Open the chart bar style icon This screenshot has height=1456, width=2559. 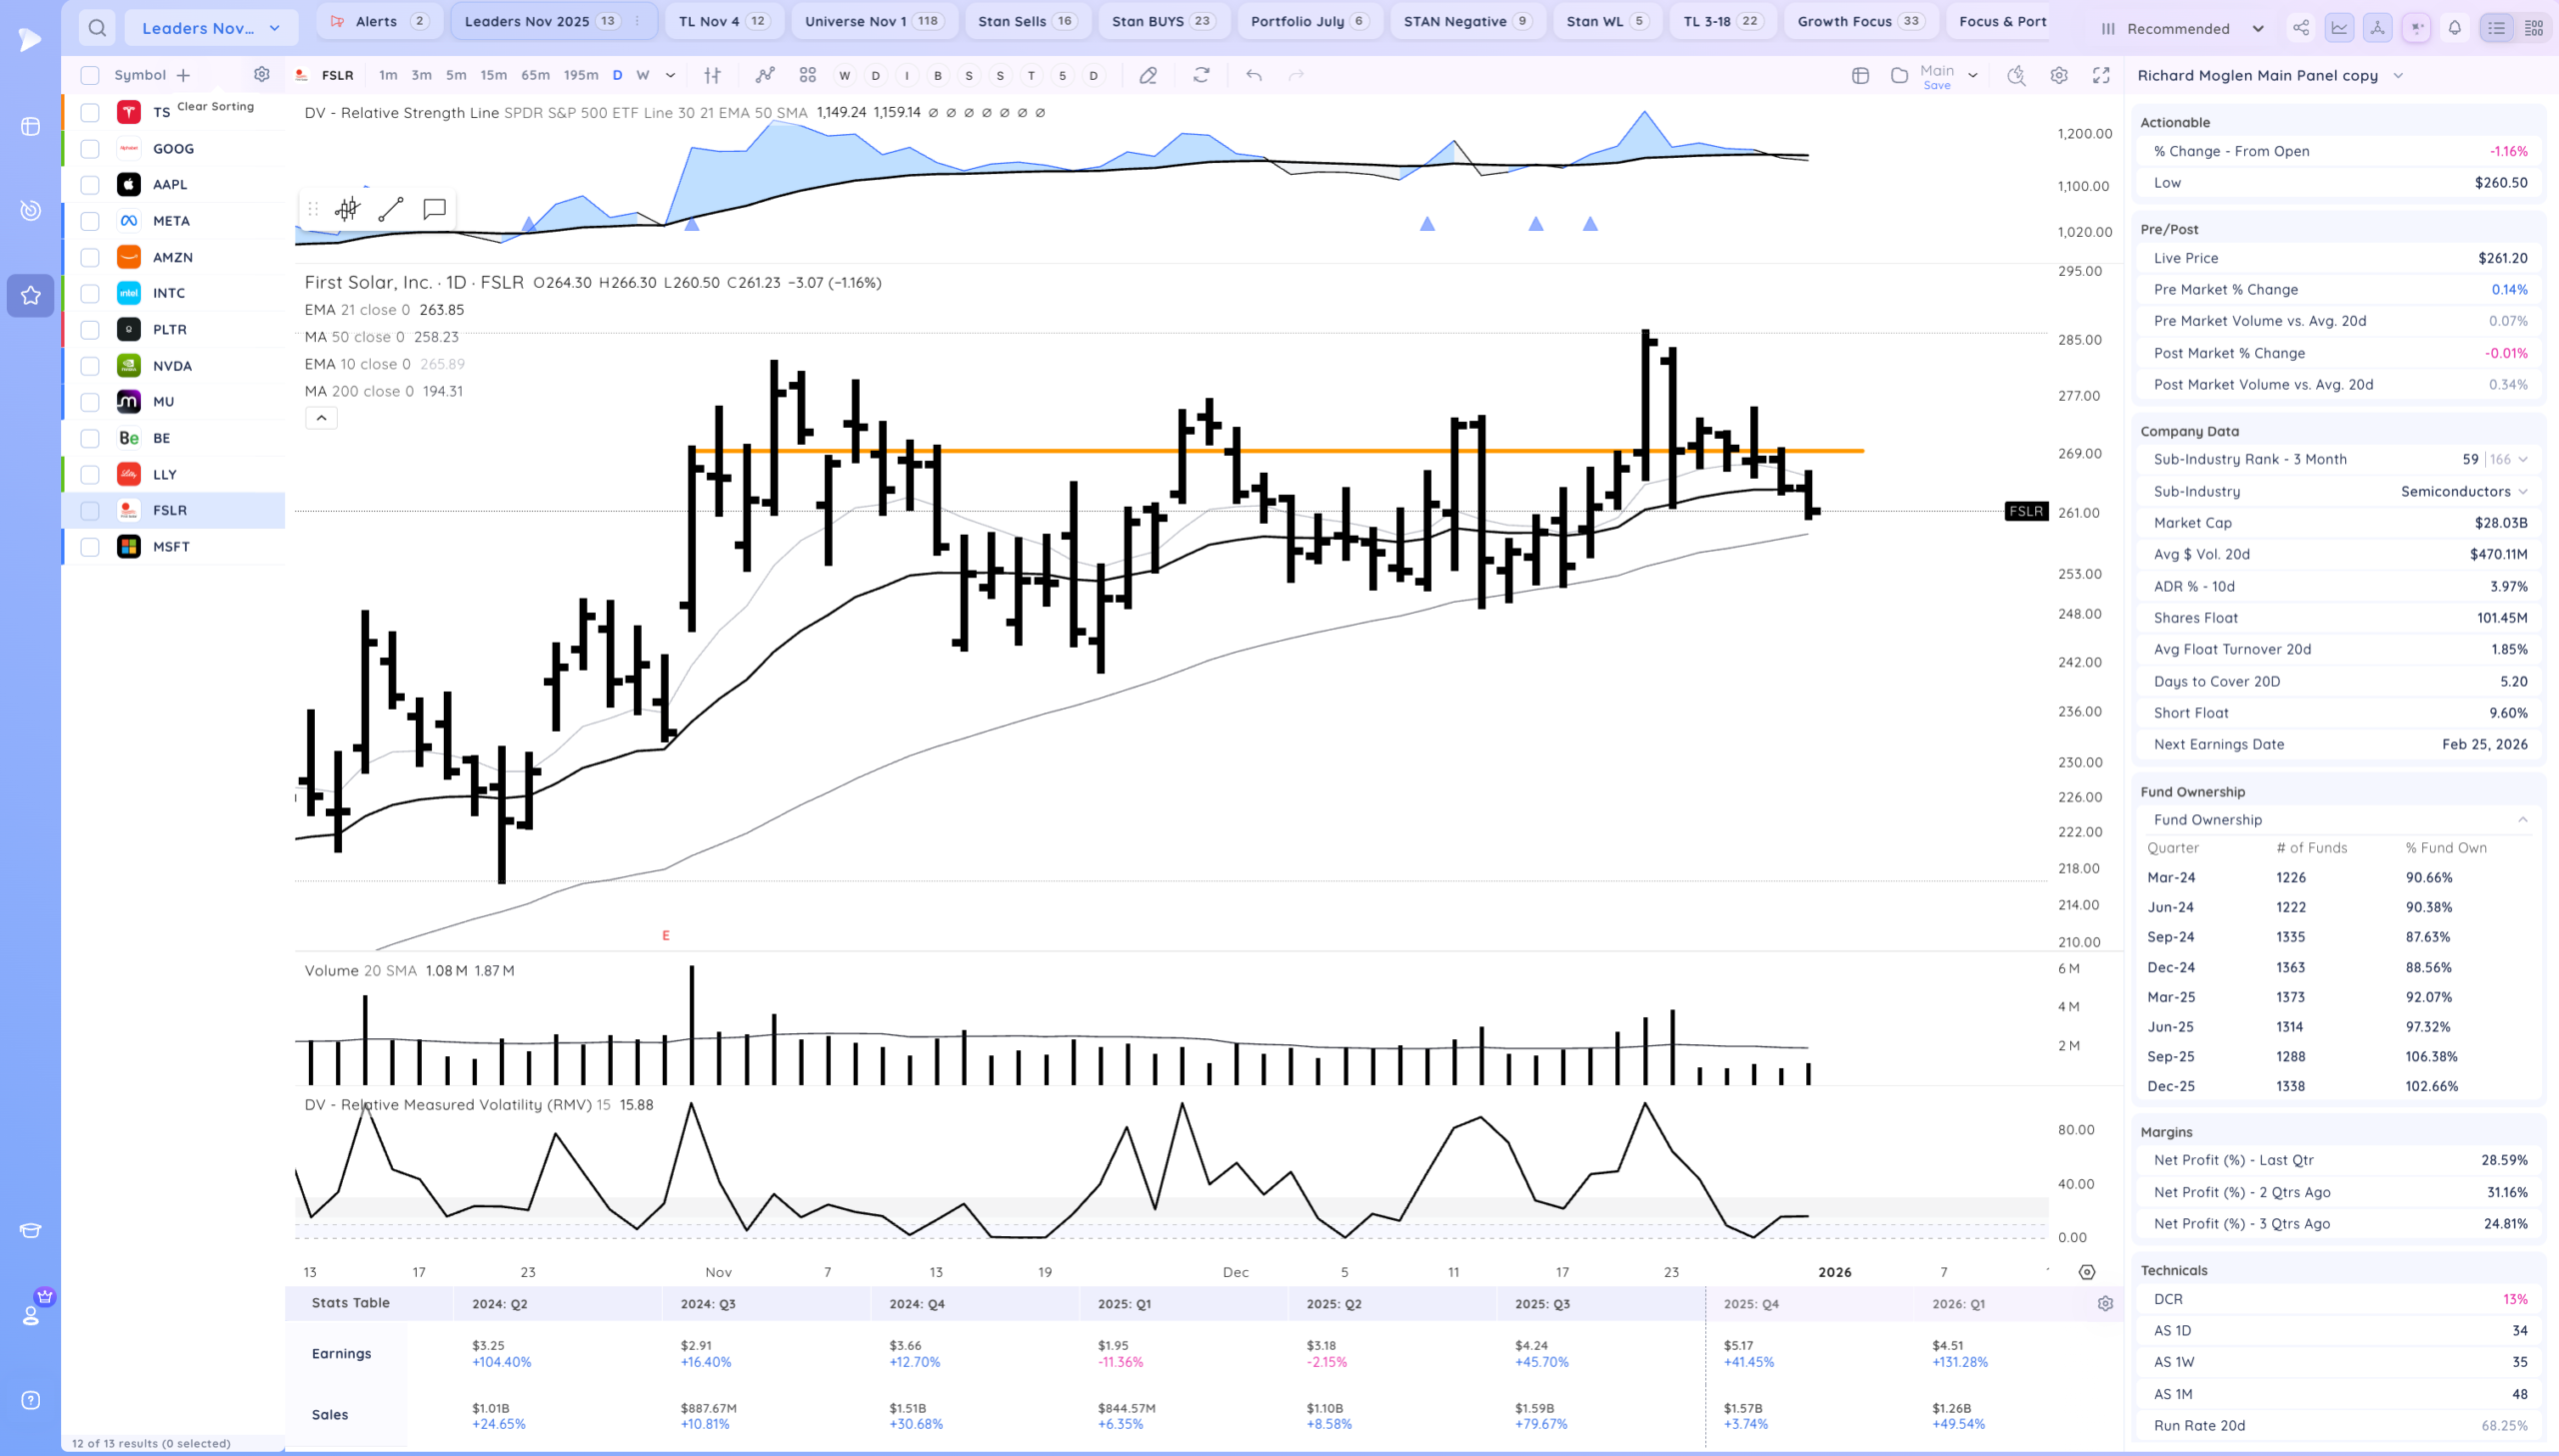pos(712,75)
